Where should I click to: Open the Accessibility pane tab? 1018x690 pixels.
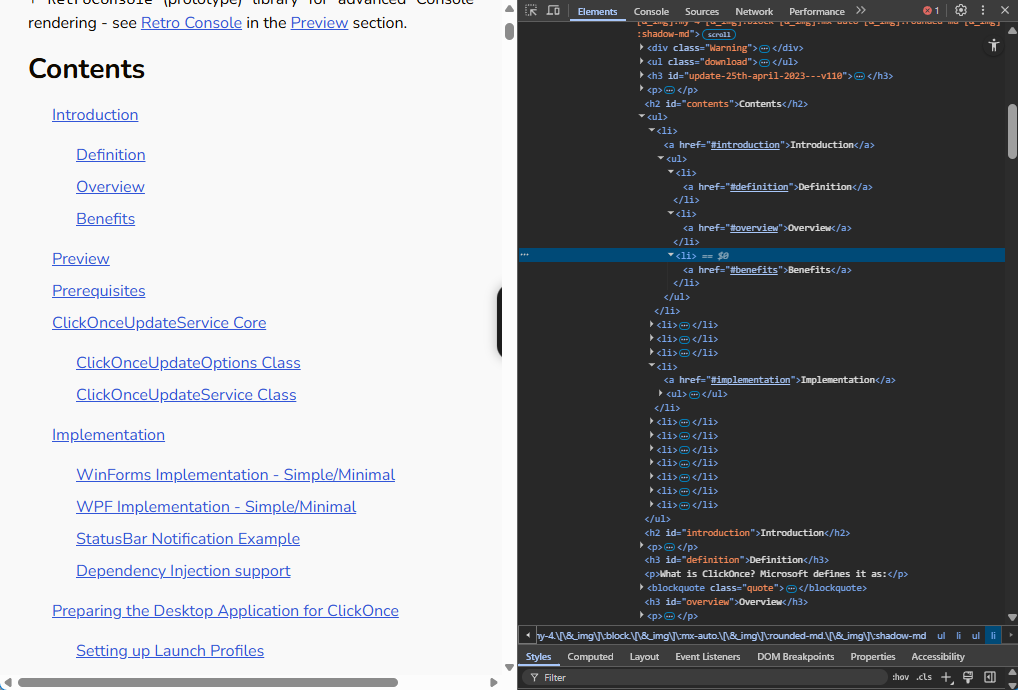pyautogui.click(x=937, y=657)
